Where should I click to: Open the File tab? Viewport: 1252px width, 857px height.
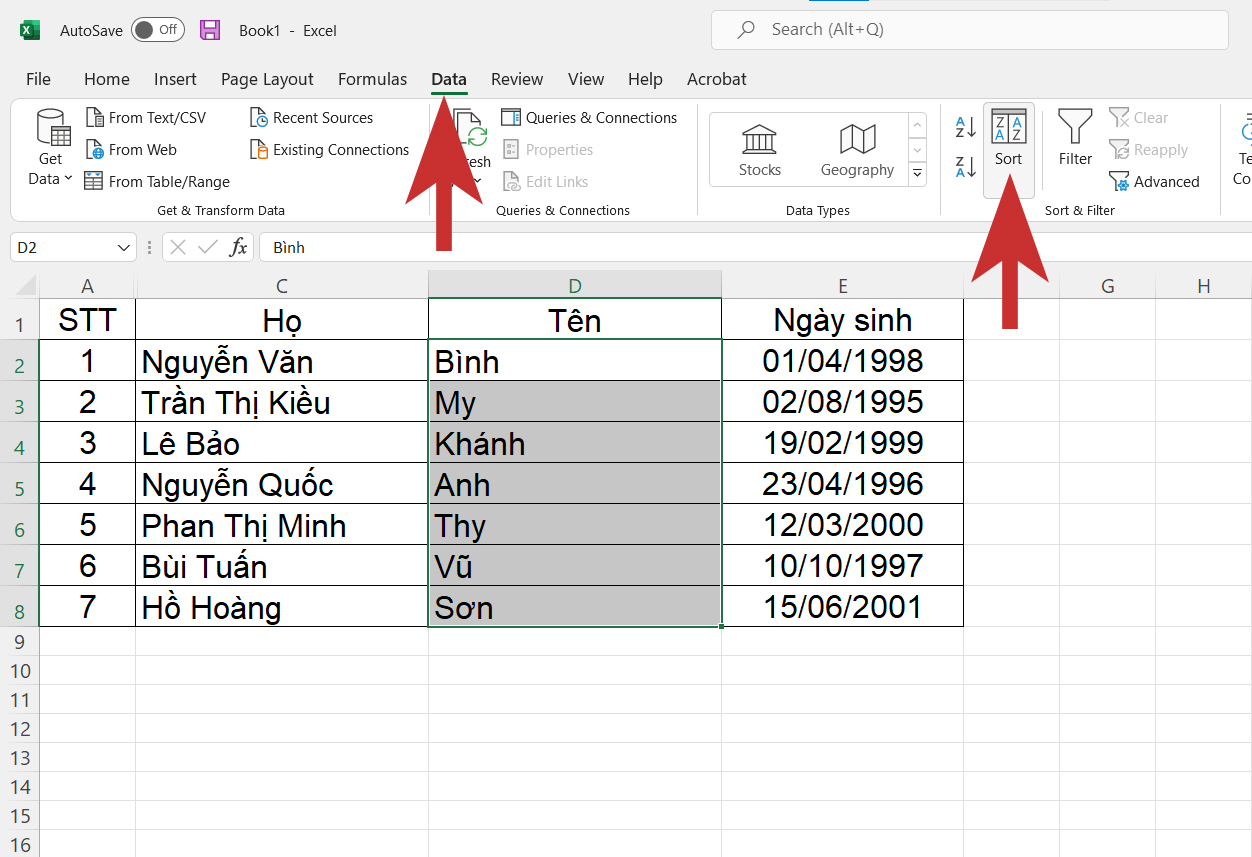click(38, 79)
